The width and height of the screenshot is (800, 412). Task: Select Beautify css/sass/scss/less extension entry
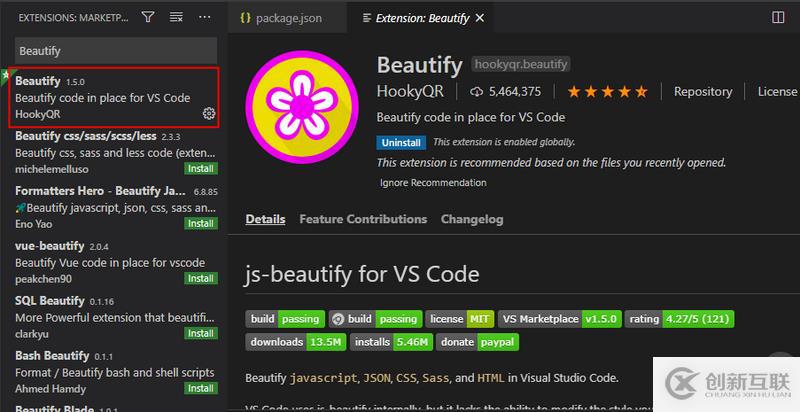pos(114,152)
